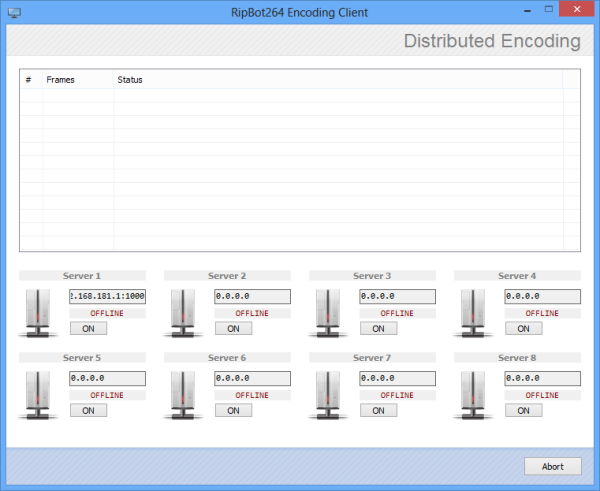Click the # column header
600x491 pixels.
(32, 80)
